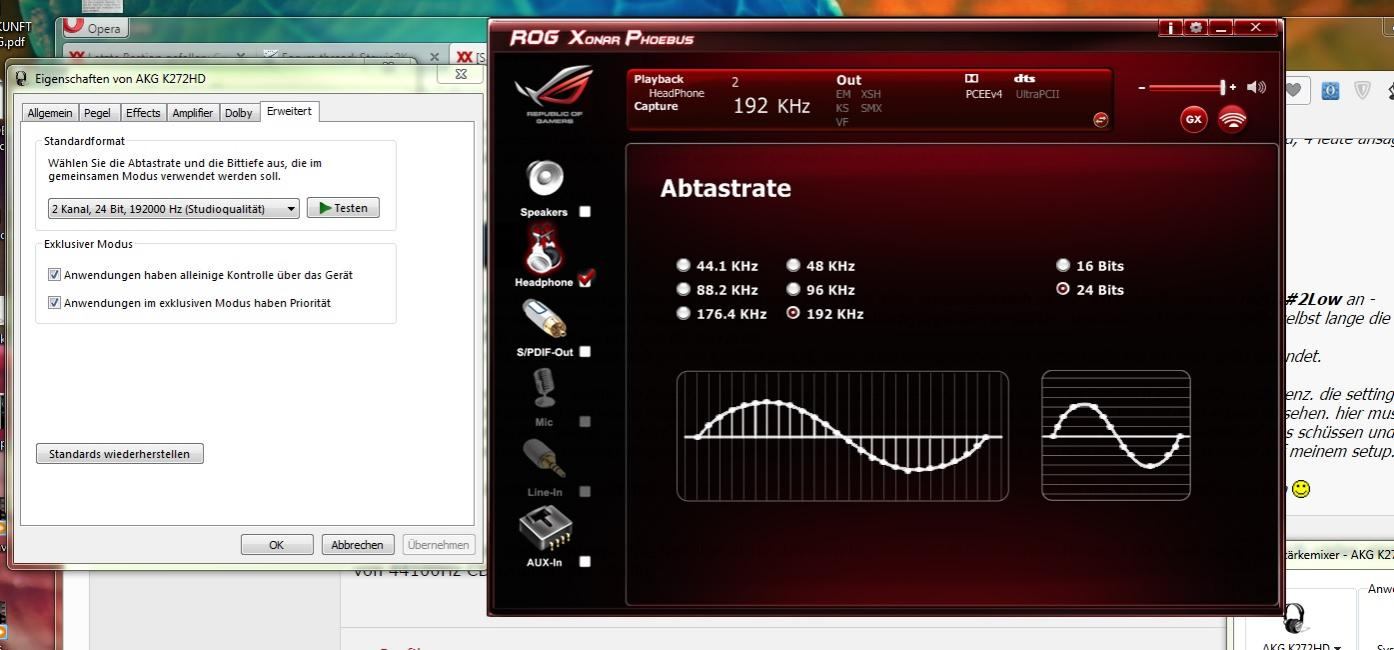Screen dimensions: 1394x650
Task: Select the S/PDIF-Out connector icon
Action: tap(544, 320)
